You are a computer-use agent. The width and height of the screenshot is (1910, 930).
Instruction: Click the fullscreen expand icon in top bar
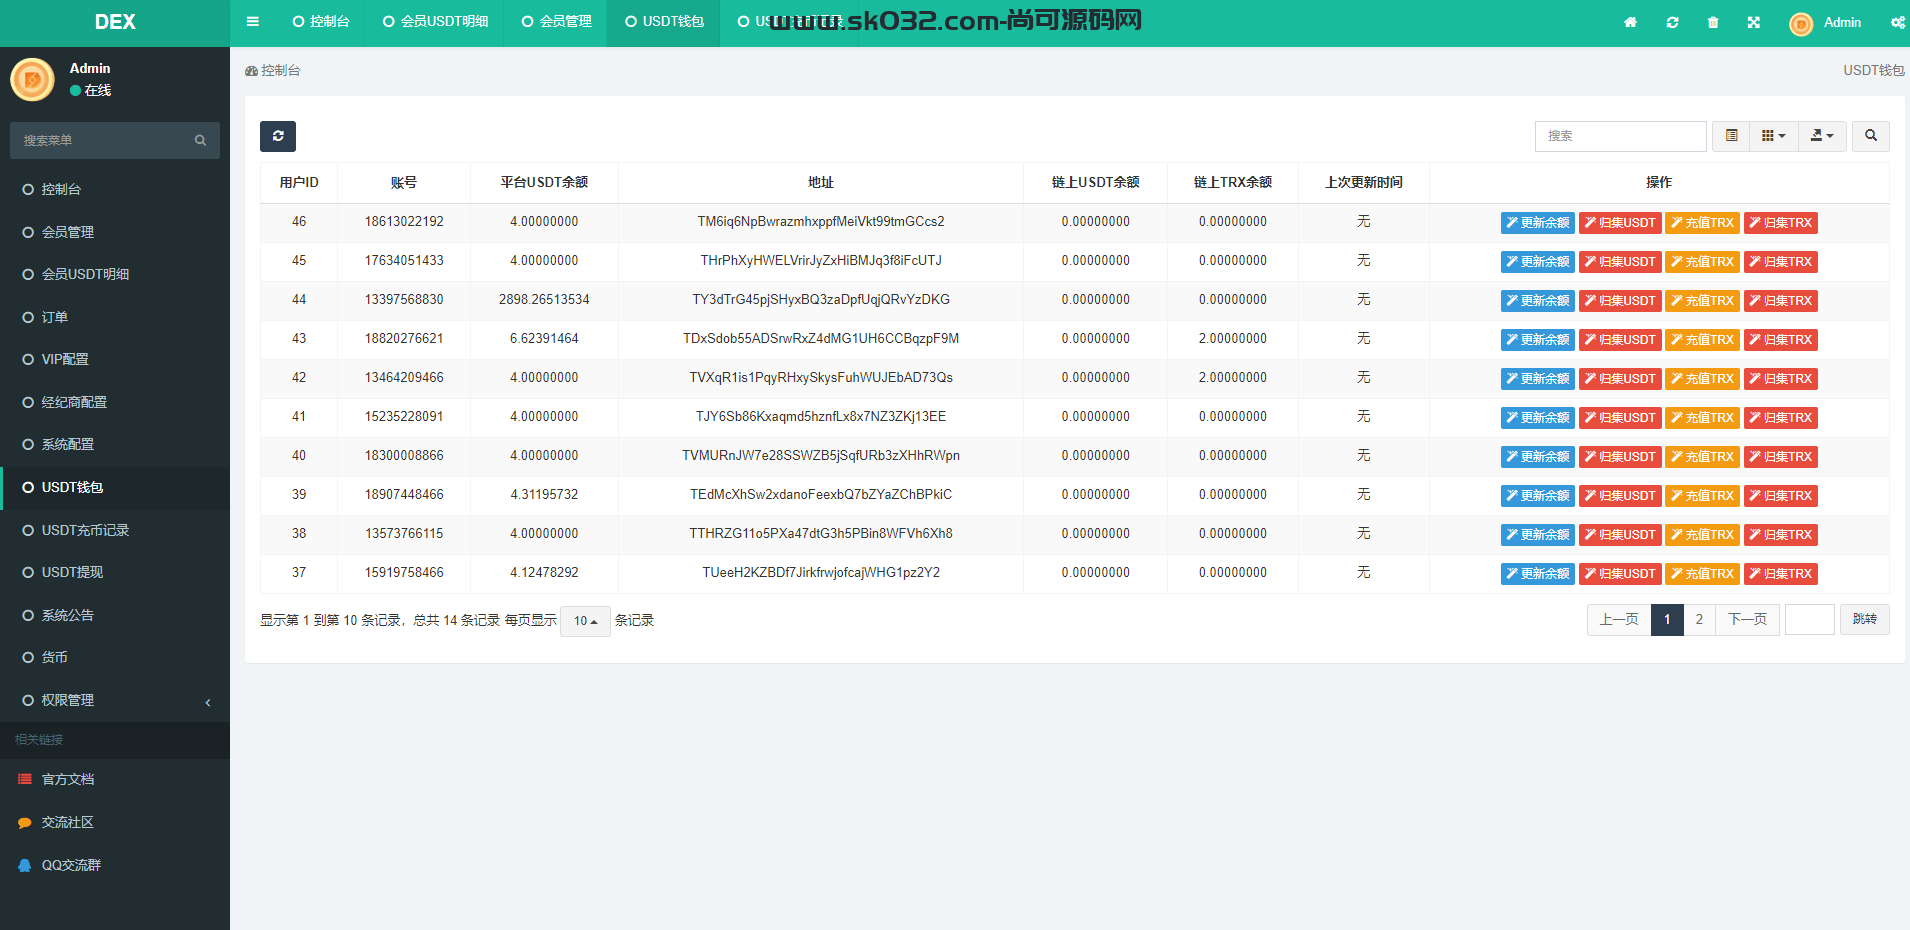click(1754, 22)
